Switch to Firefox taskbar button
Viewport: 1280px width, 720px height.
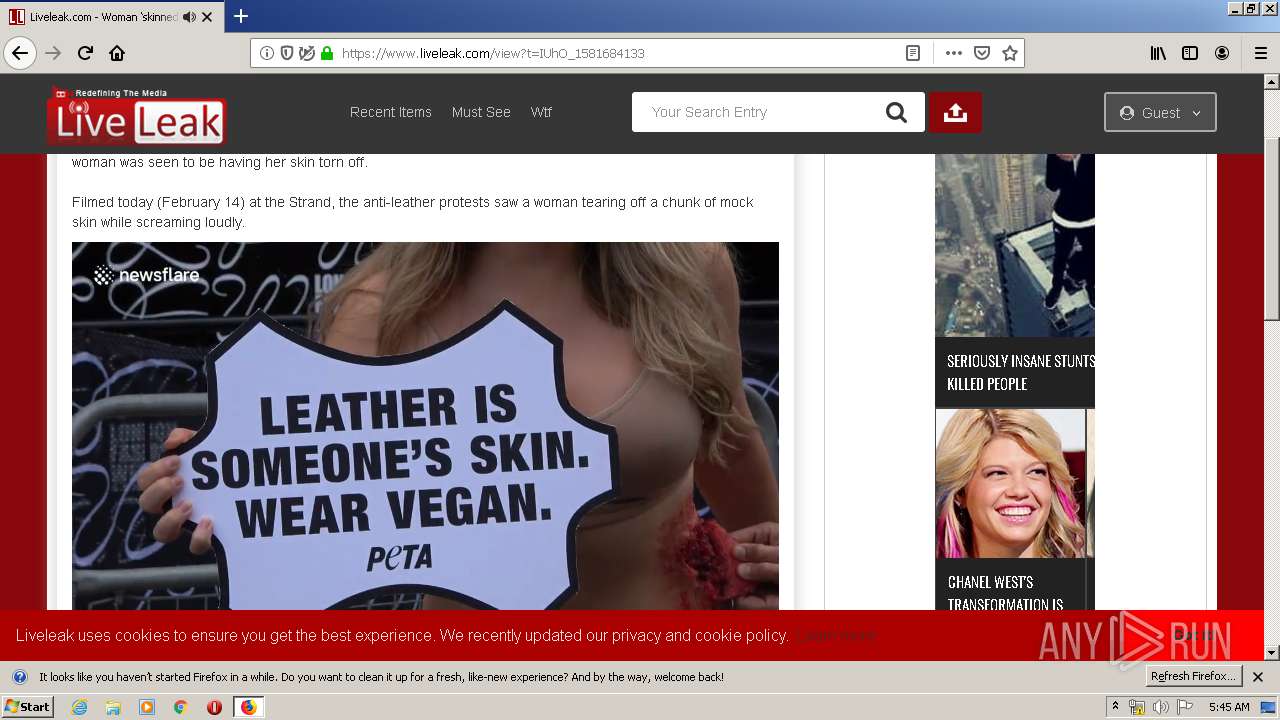pos(248,707)
